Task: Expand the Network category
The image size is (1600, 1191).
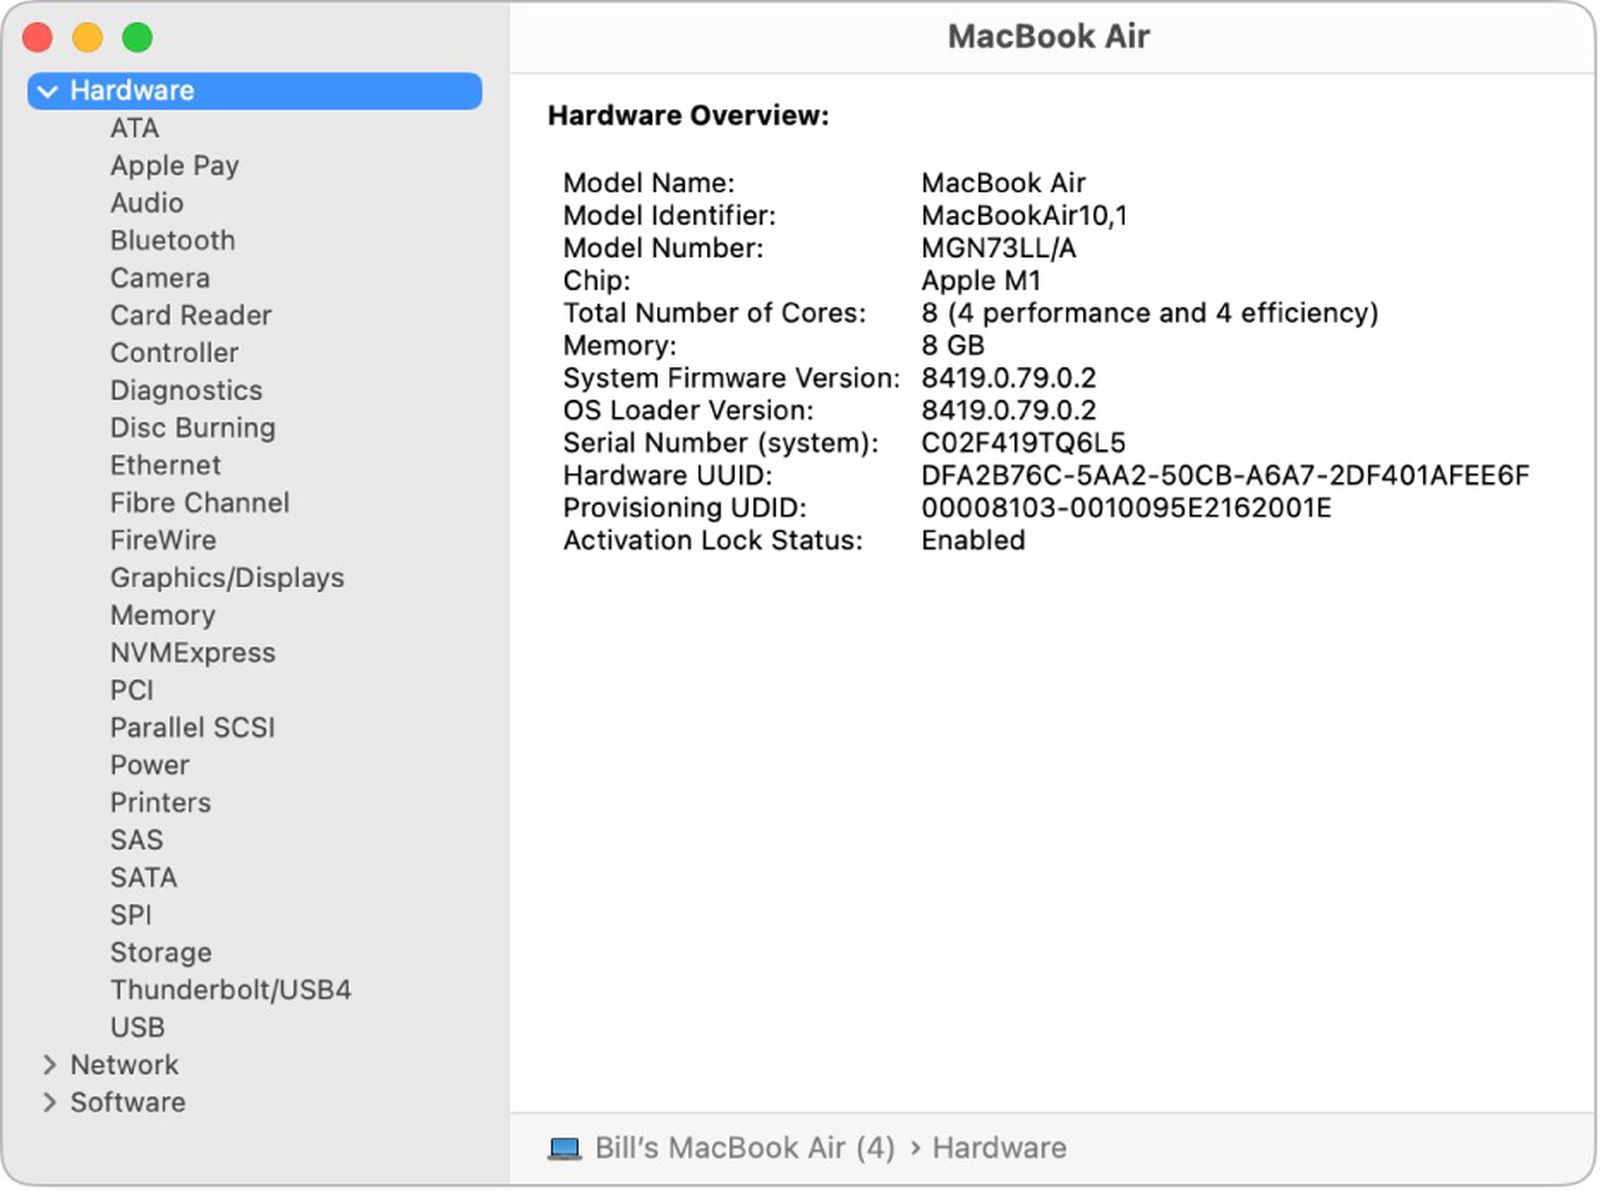Action: pos(49,1064)
